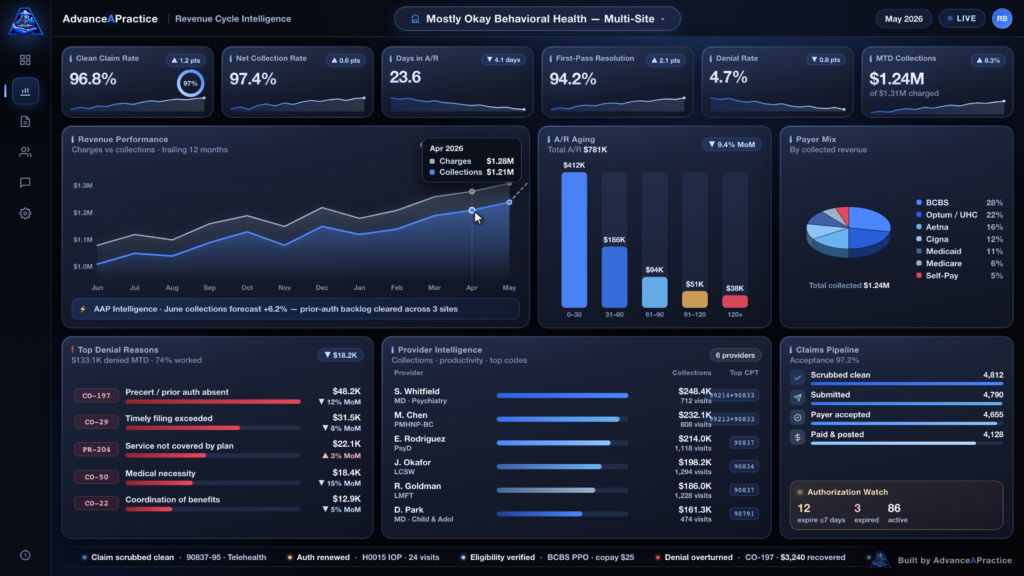This screenshot has height=576, width=1024.
Task: Click the Payer Mix pie chart
Action: pos(848,232)
